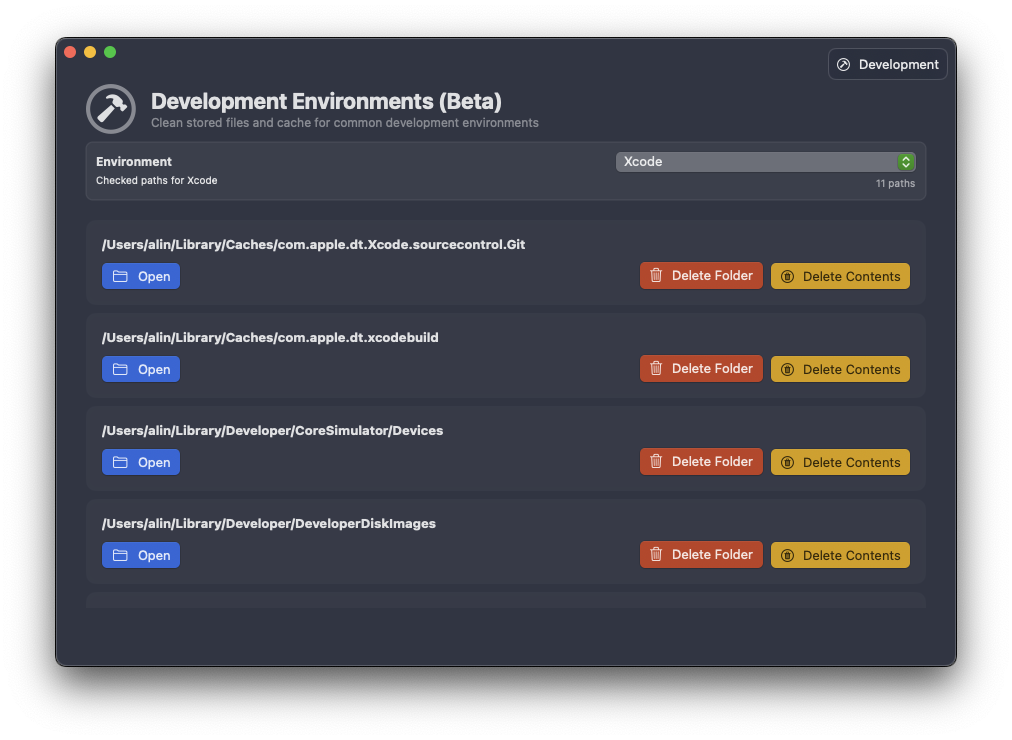The height and width of the screenshot is (740, 1012).
Task: Click circled trash icon for sourcecontrol.Git contents
Action: click(x=787, y=277)
